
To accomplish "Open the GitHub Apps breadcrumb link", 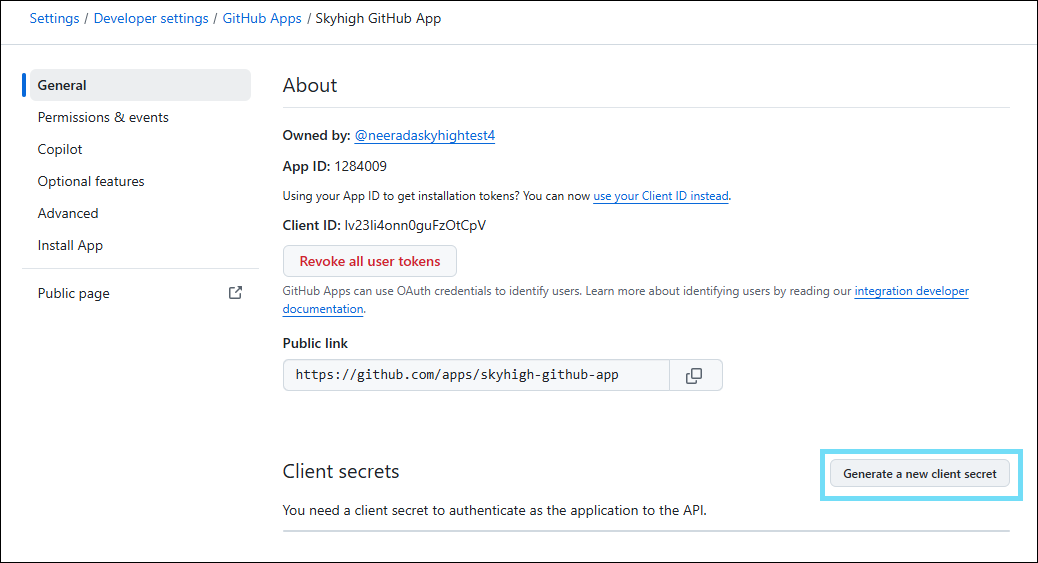I will click(262, 19).
